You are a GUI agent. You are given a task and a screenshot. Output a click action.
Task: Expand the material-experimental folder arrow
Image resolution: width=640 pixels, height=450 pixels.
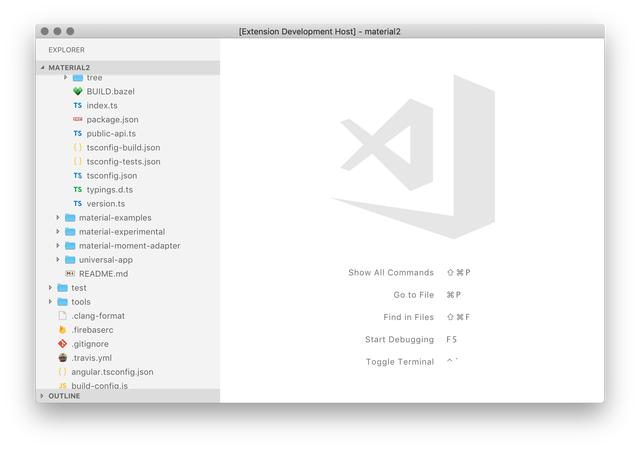[58, 232]
